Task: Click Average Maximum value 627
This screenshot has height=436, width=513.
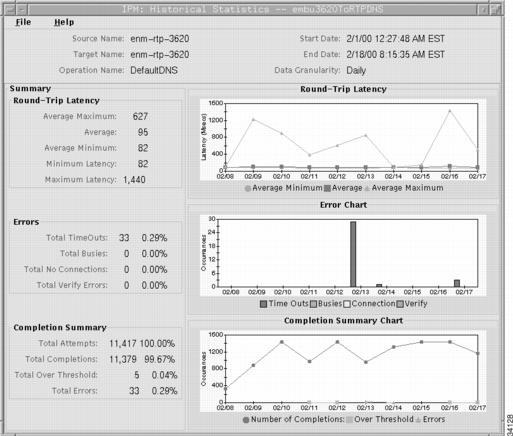Action: click(140, 116)
